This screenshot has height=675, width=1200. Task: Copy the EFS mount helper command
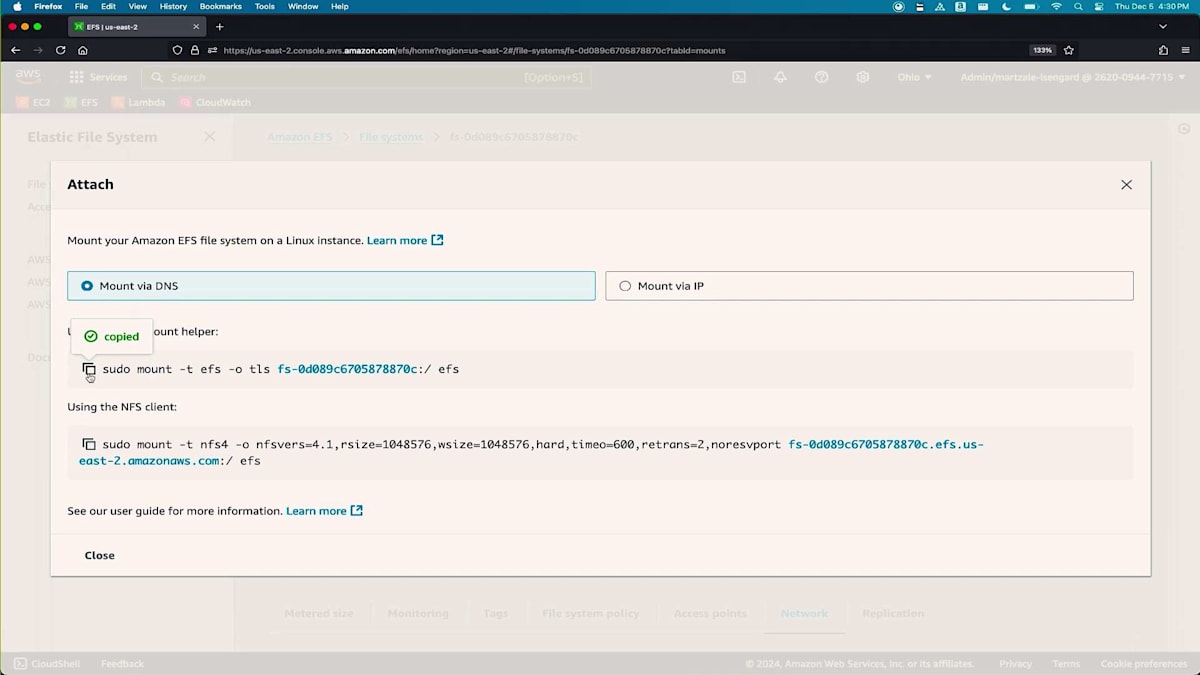tap(89, 370)
